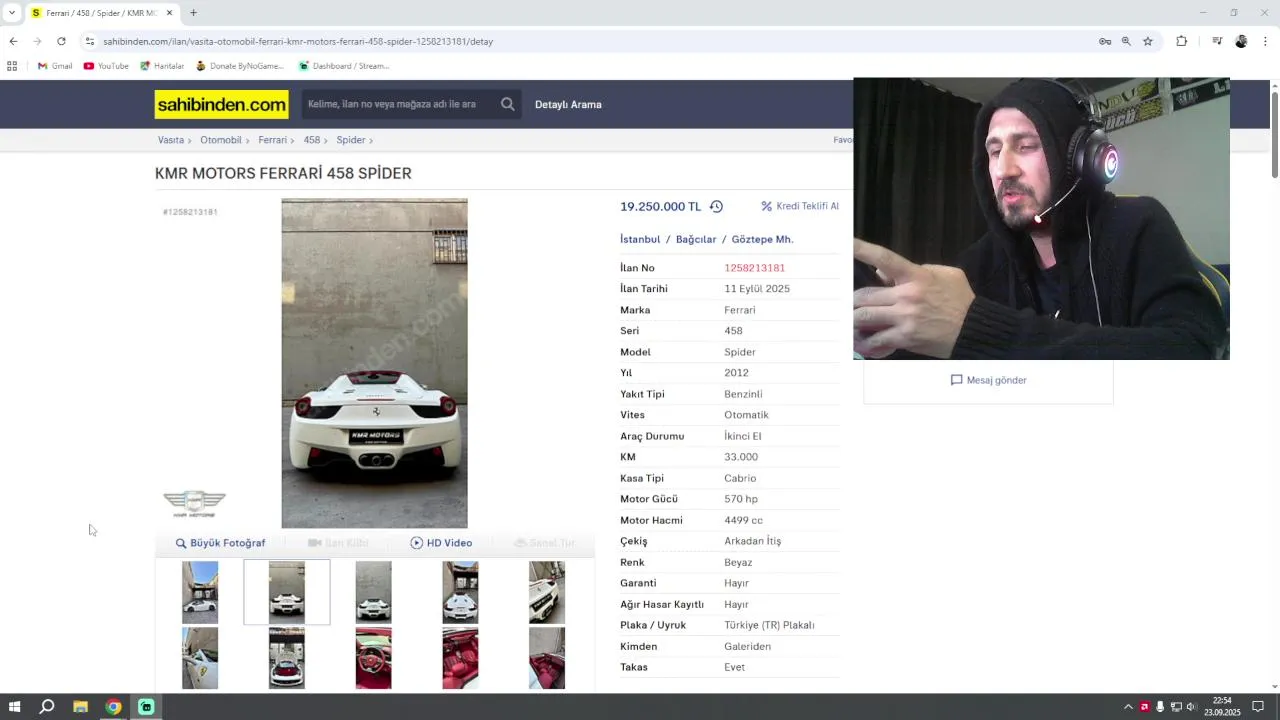Open the AMD tray icon

point(1145,707)
